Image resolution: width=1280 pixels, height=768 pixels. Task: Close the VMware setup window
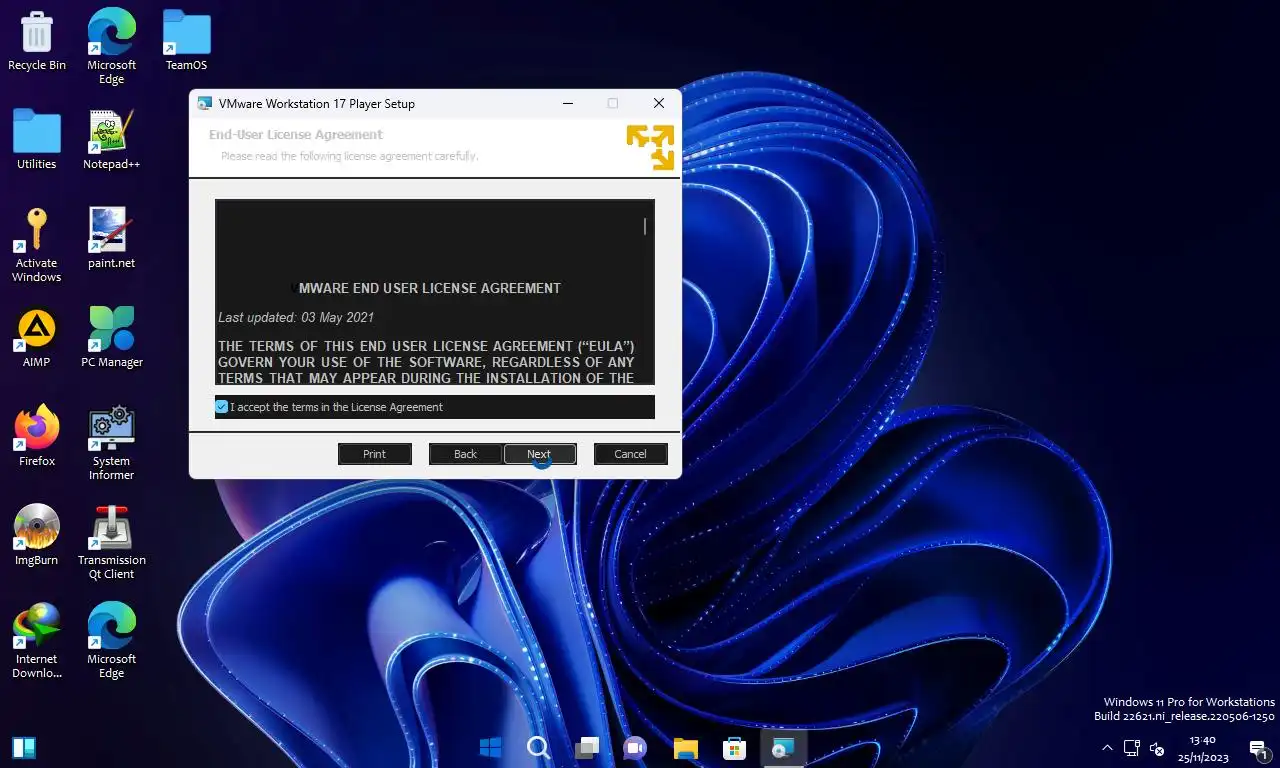click(659, 103)
